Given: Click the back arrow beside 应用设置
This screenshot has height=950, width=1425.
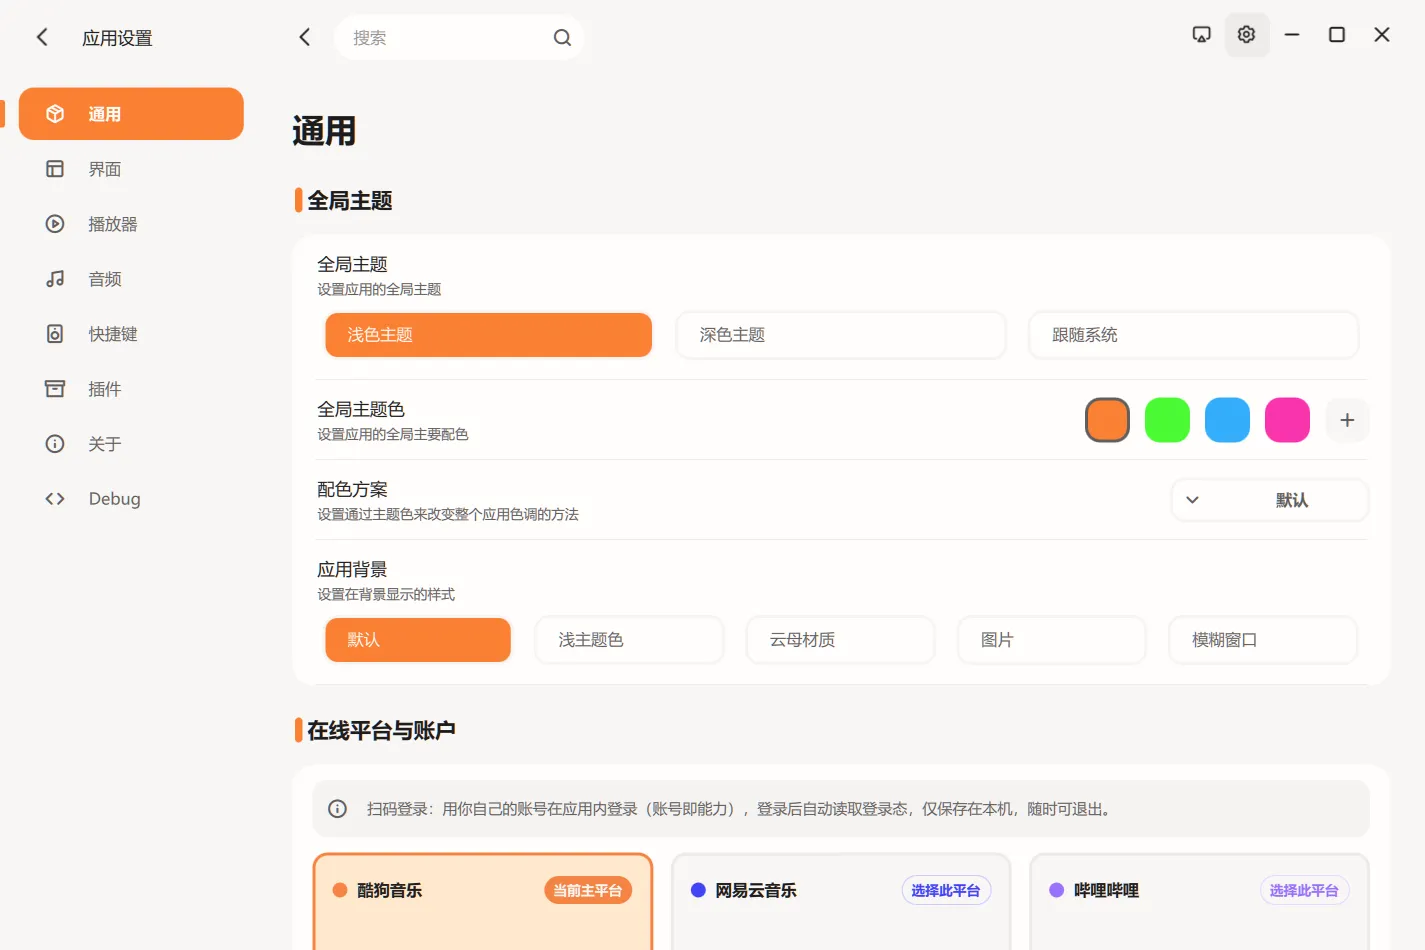Looking at the screenshot, I should [x=42, y=37].
